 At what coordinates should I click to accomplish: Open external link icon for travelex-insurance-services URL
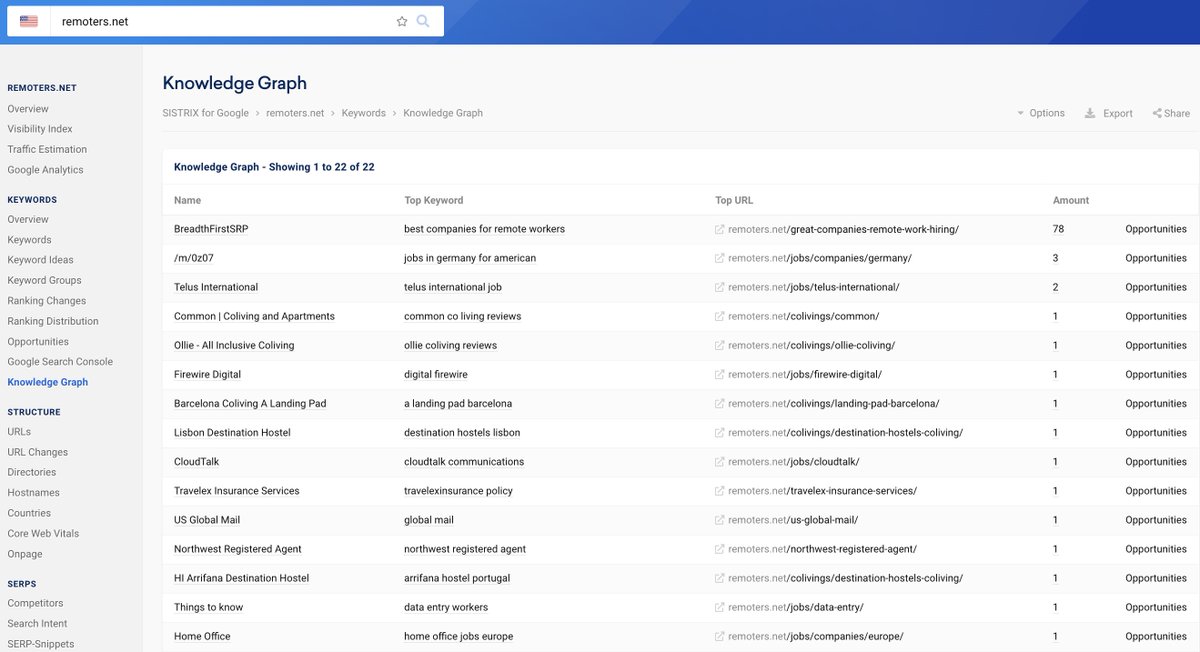tap(720, 491)
